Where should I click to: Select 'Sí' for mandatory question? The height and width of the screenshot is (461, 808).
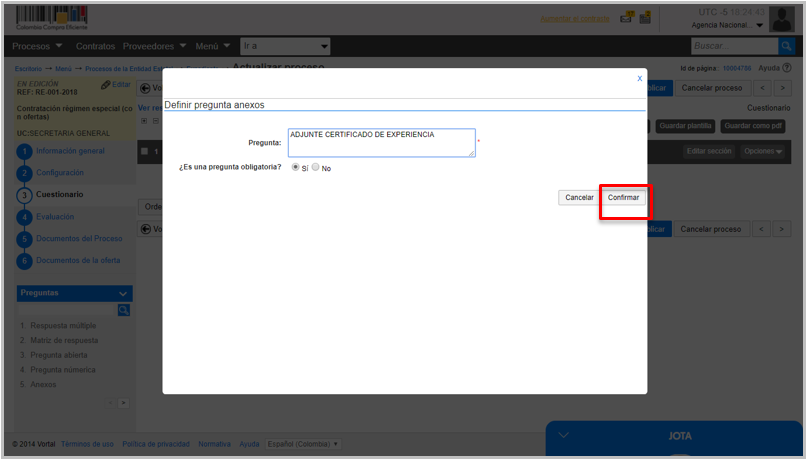(x=295, y=168)
